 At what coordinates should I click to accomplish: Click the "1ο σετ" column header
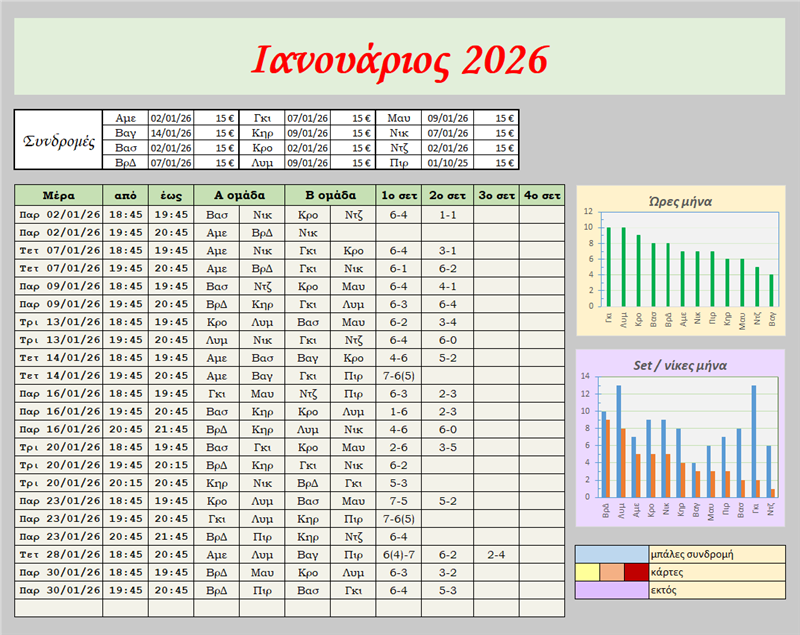click(x=398, y=195)
